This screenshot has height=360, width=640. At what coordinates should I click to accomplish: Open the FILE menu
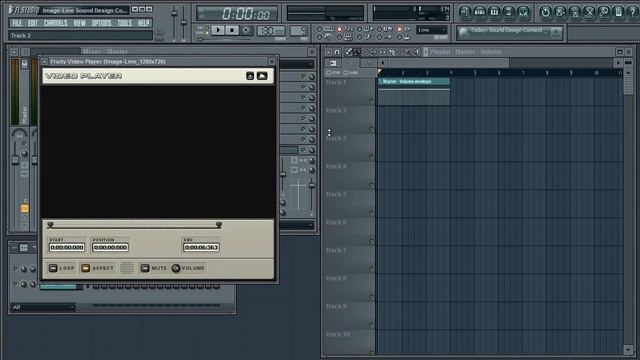click(17, 23)
